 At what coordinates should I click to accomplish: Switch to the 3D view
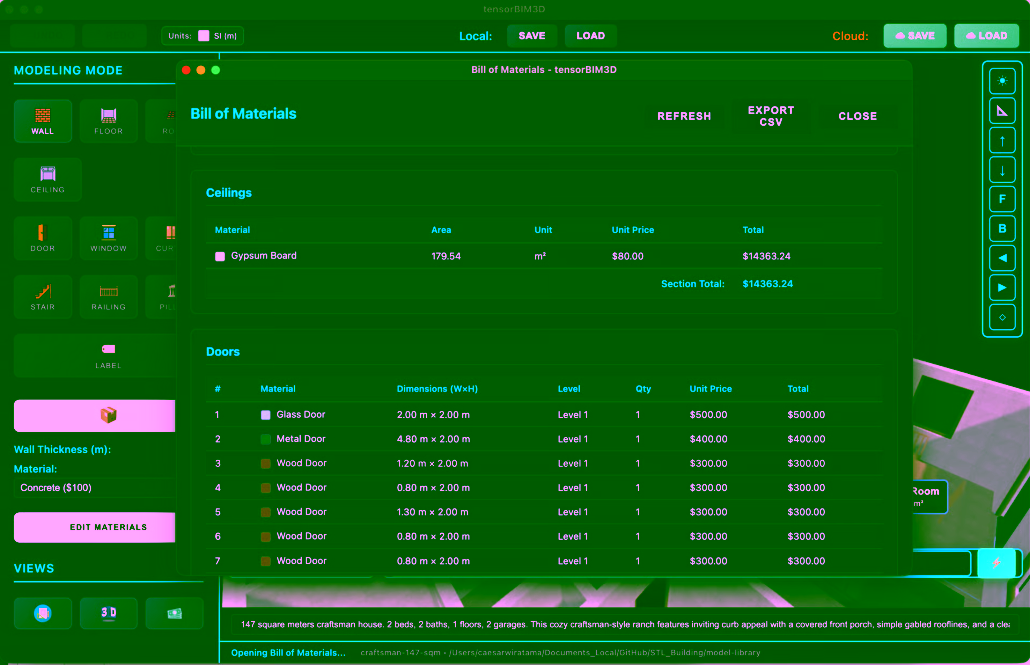[108, 613]
